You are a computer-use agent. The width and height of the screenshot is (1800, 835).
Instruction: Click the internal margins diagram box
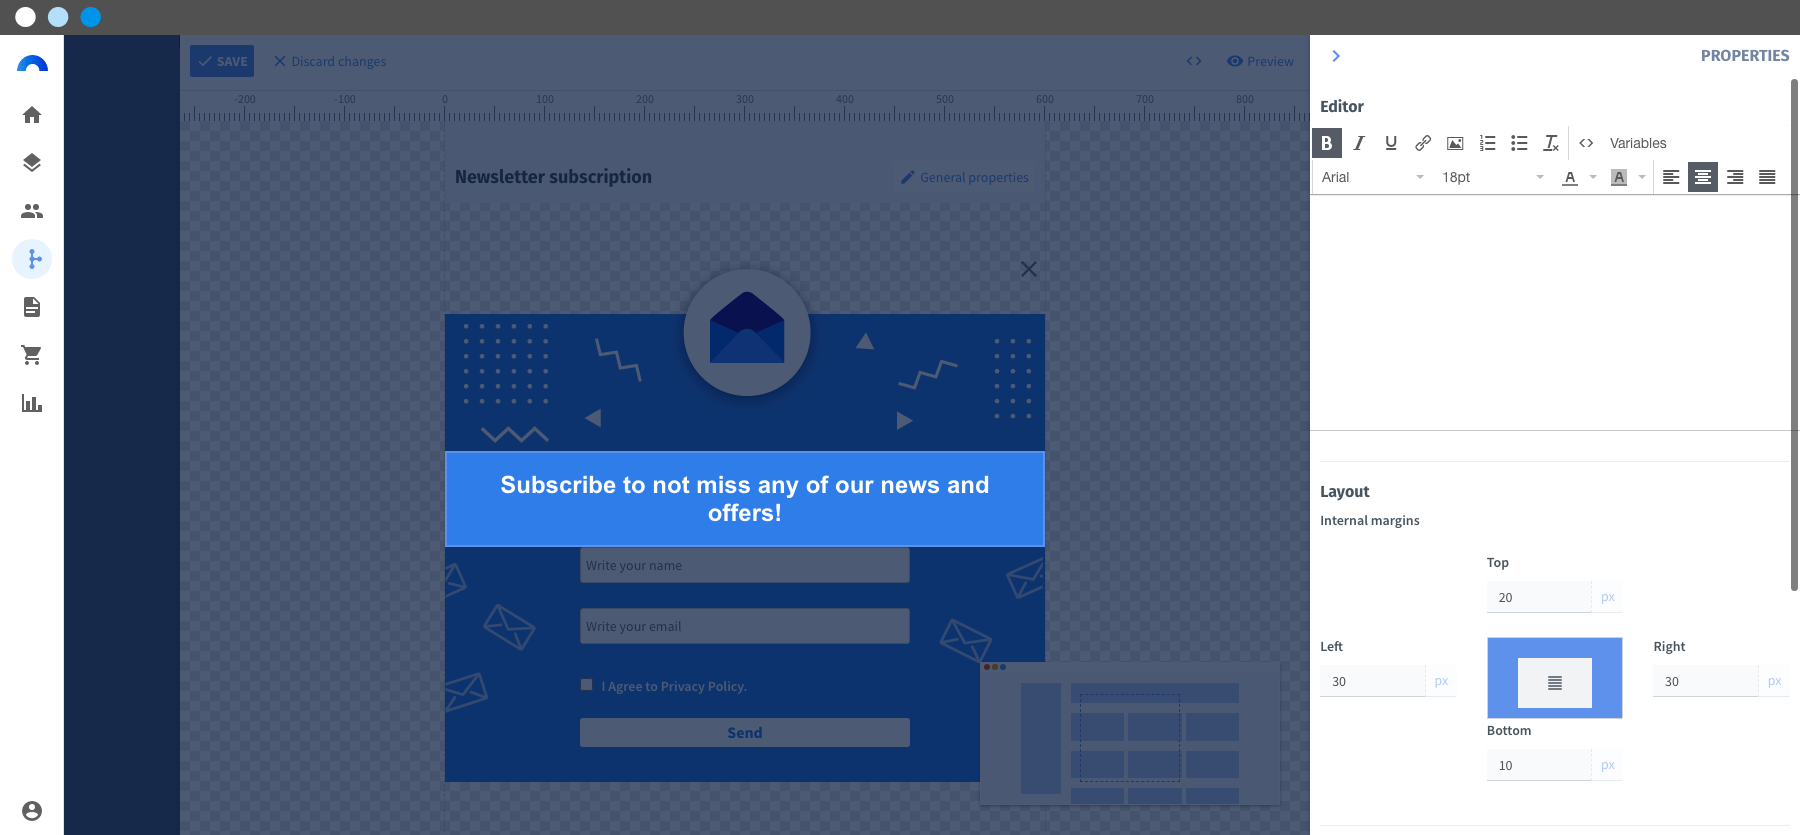point(1555,678)
